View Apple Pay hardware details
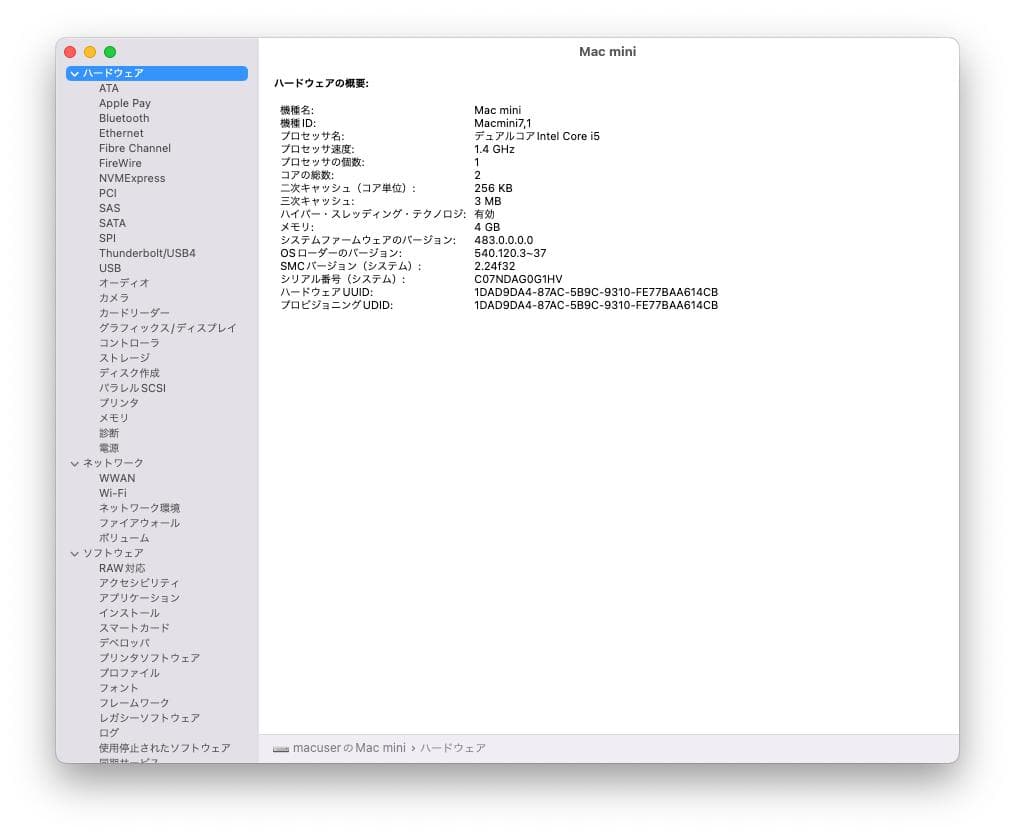The image size is (1015, 837). point(124,102)
